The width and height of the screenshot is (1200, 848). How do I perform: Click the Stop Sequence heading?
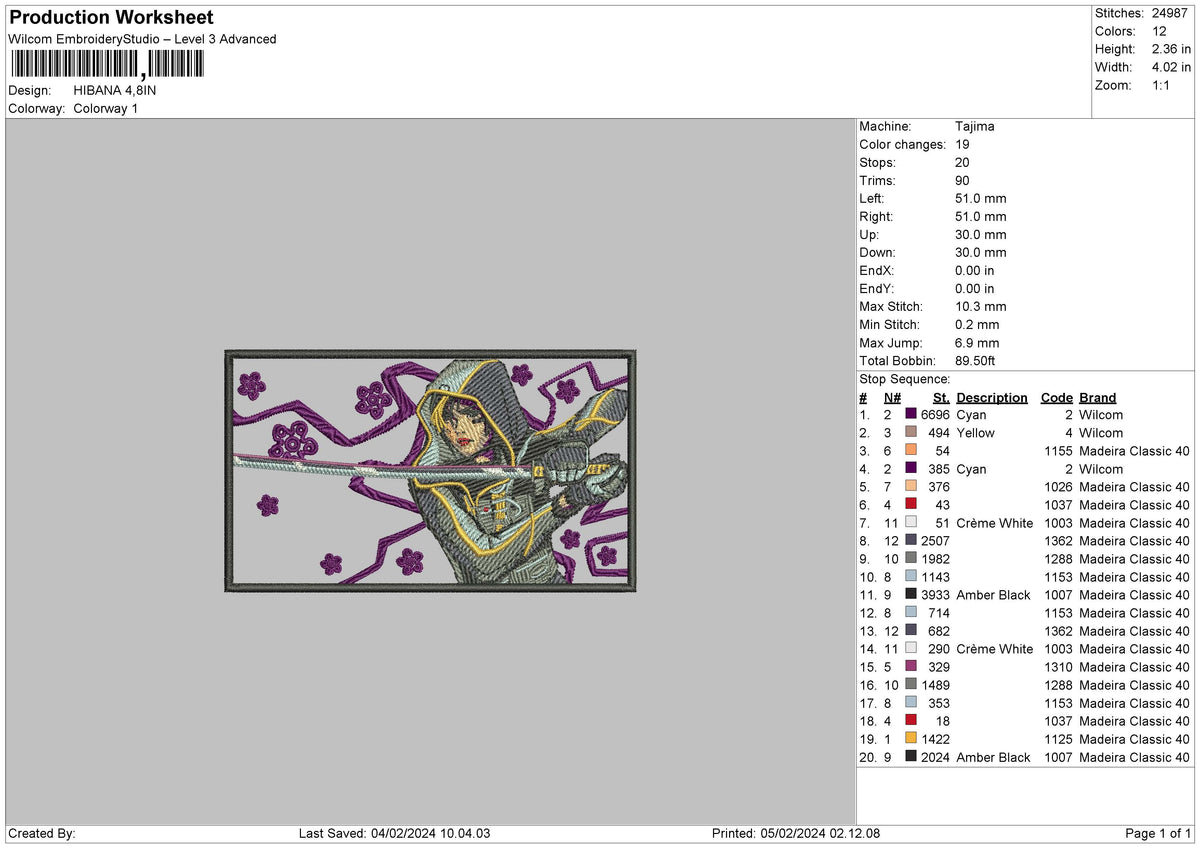(904, 379)
